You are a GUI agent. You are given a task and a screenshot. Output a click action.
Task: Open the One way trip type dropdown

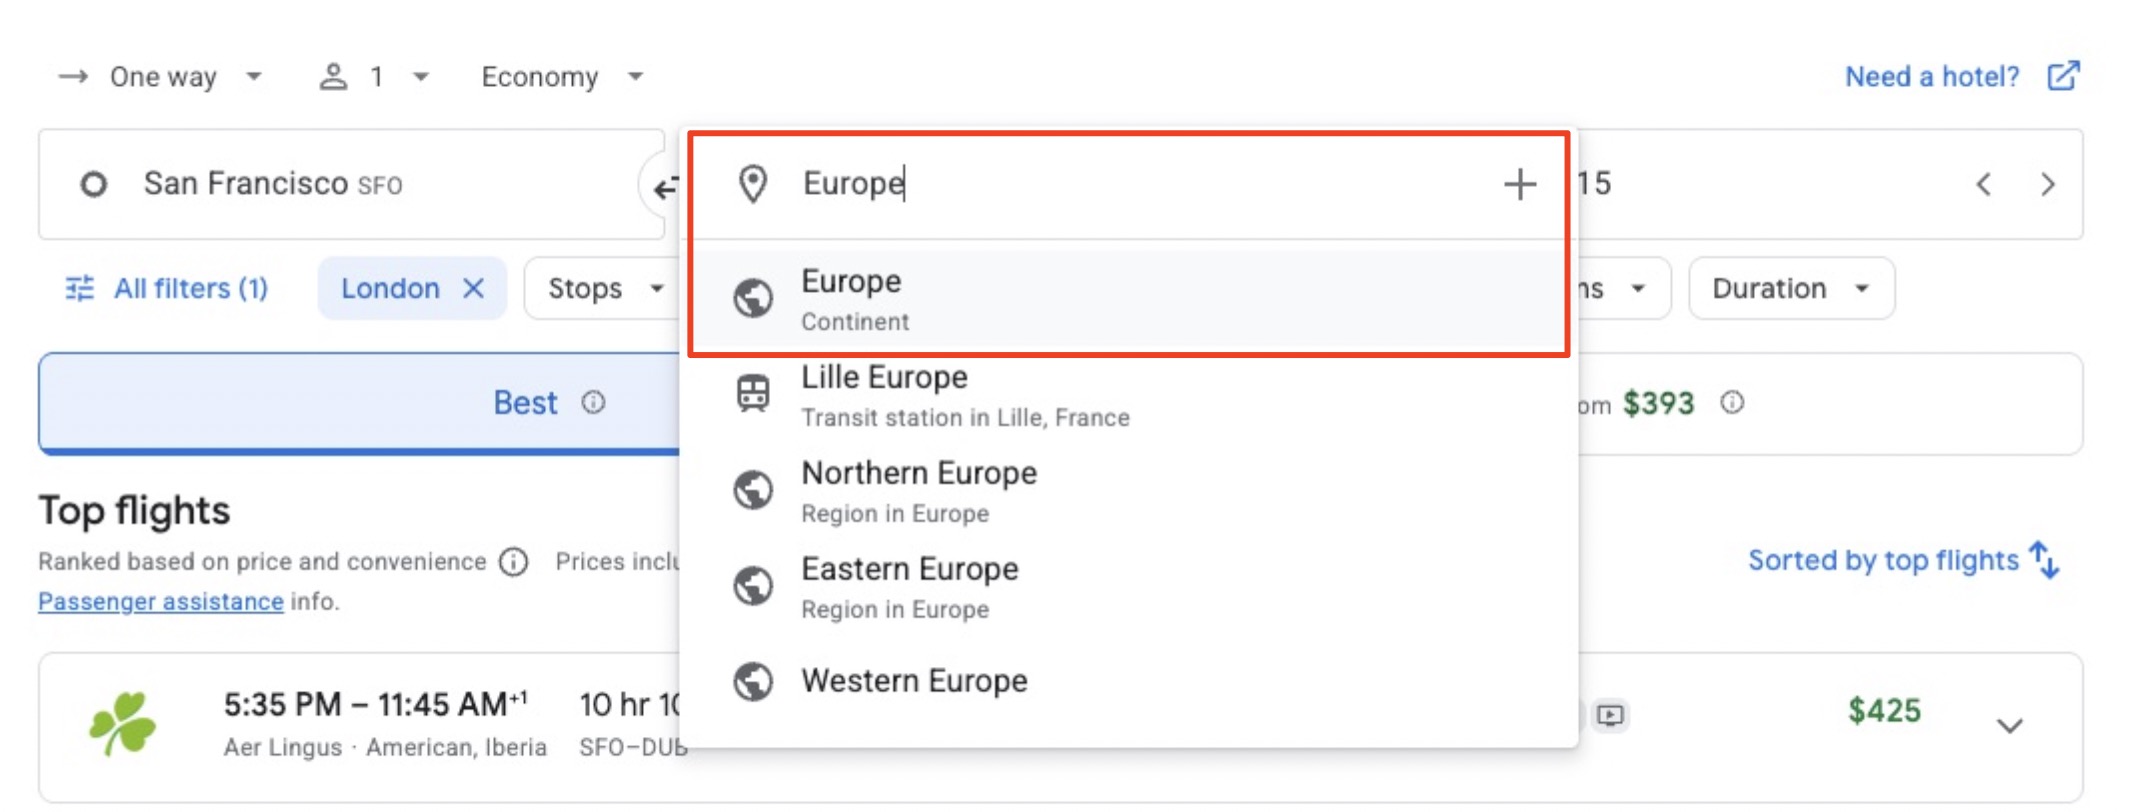(x=160, y=76)
